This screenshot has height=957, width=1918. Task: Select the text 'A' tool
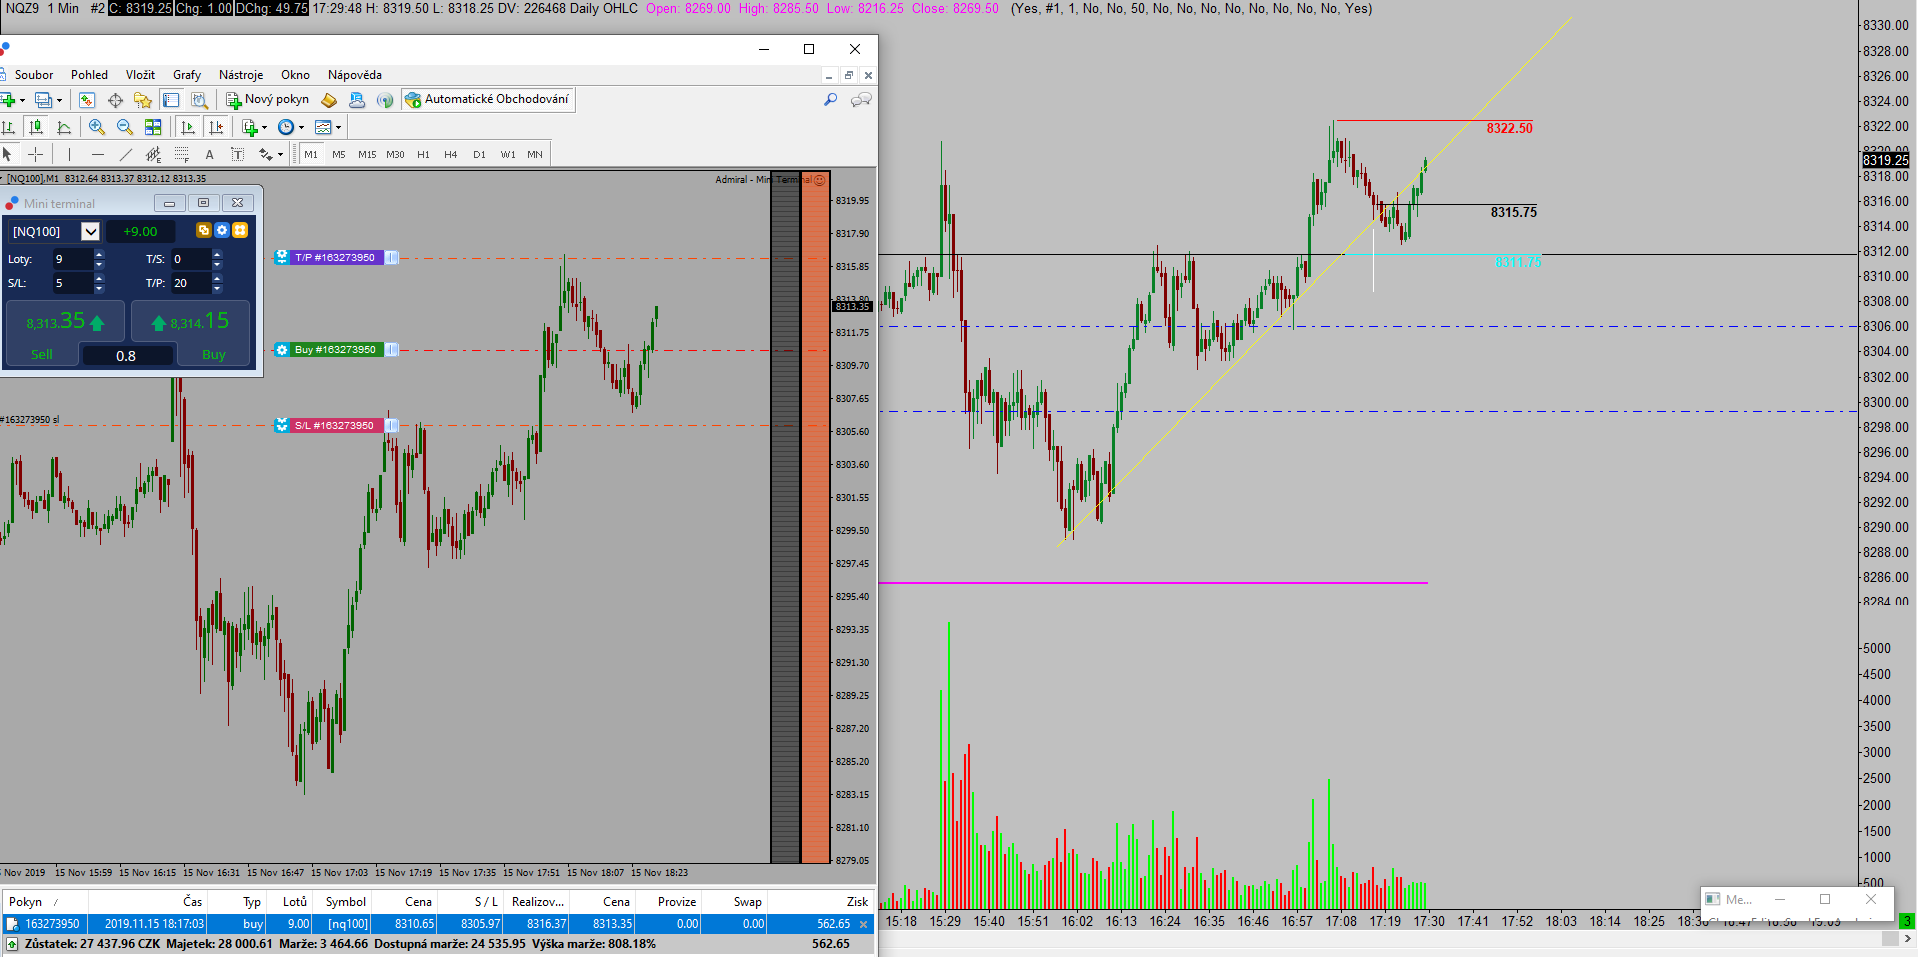209,154
